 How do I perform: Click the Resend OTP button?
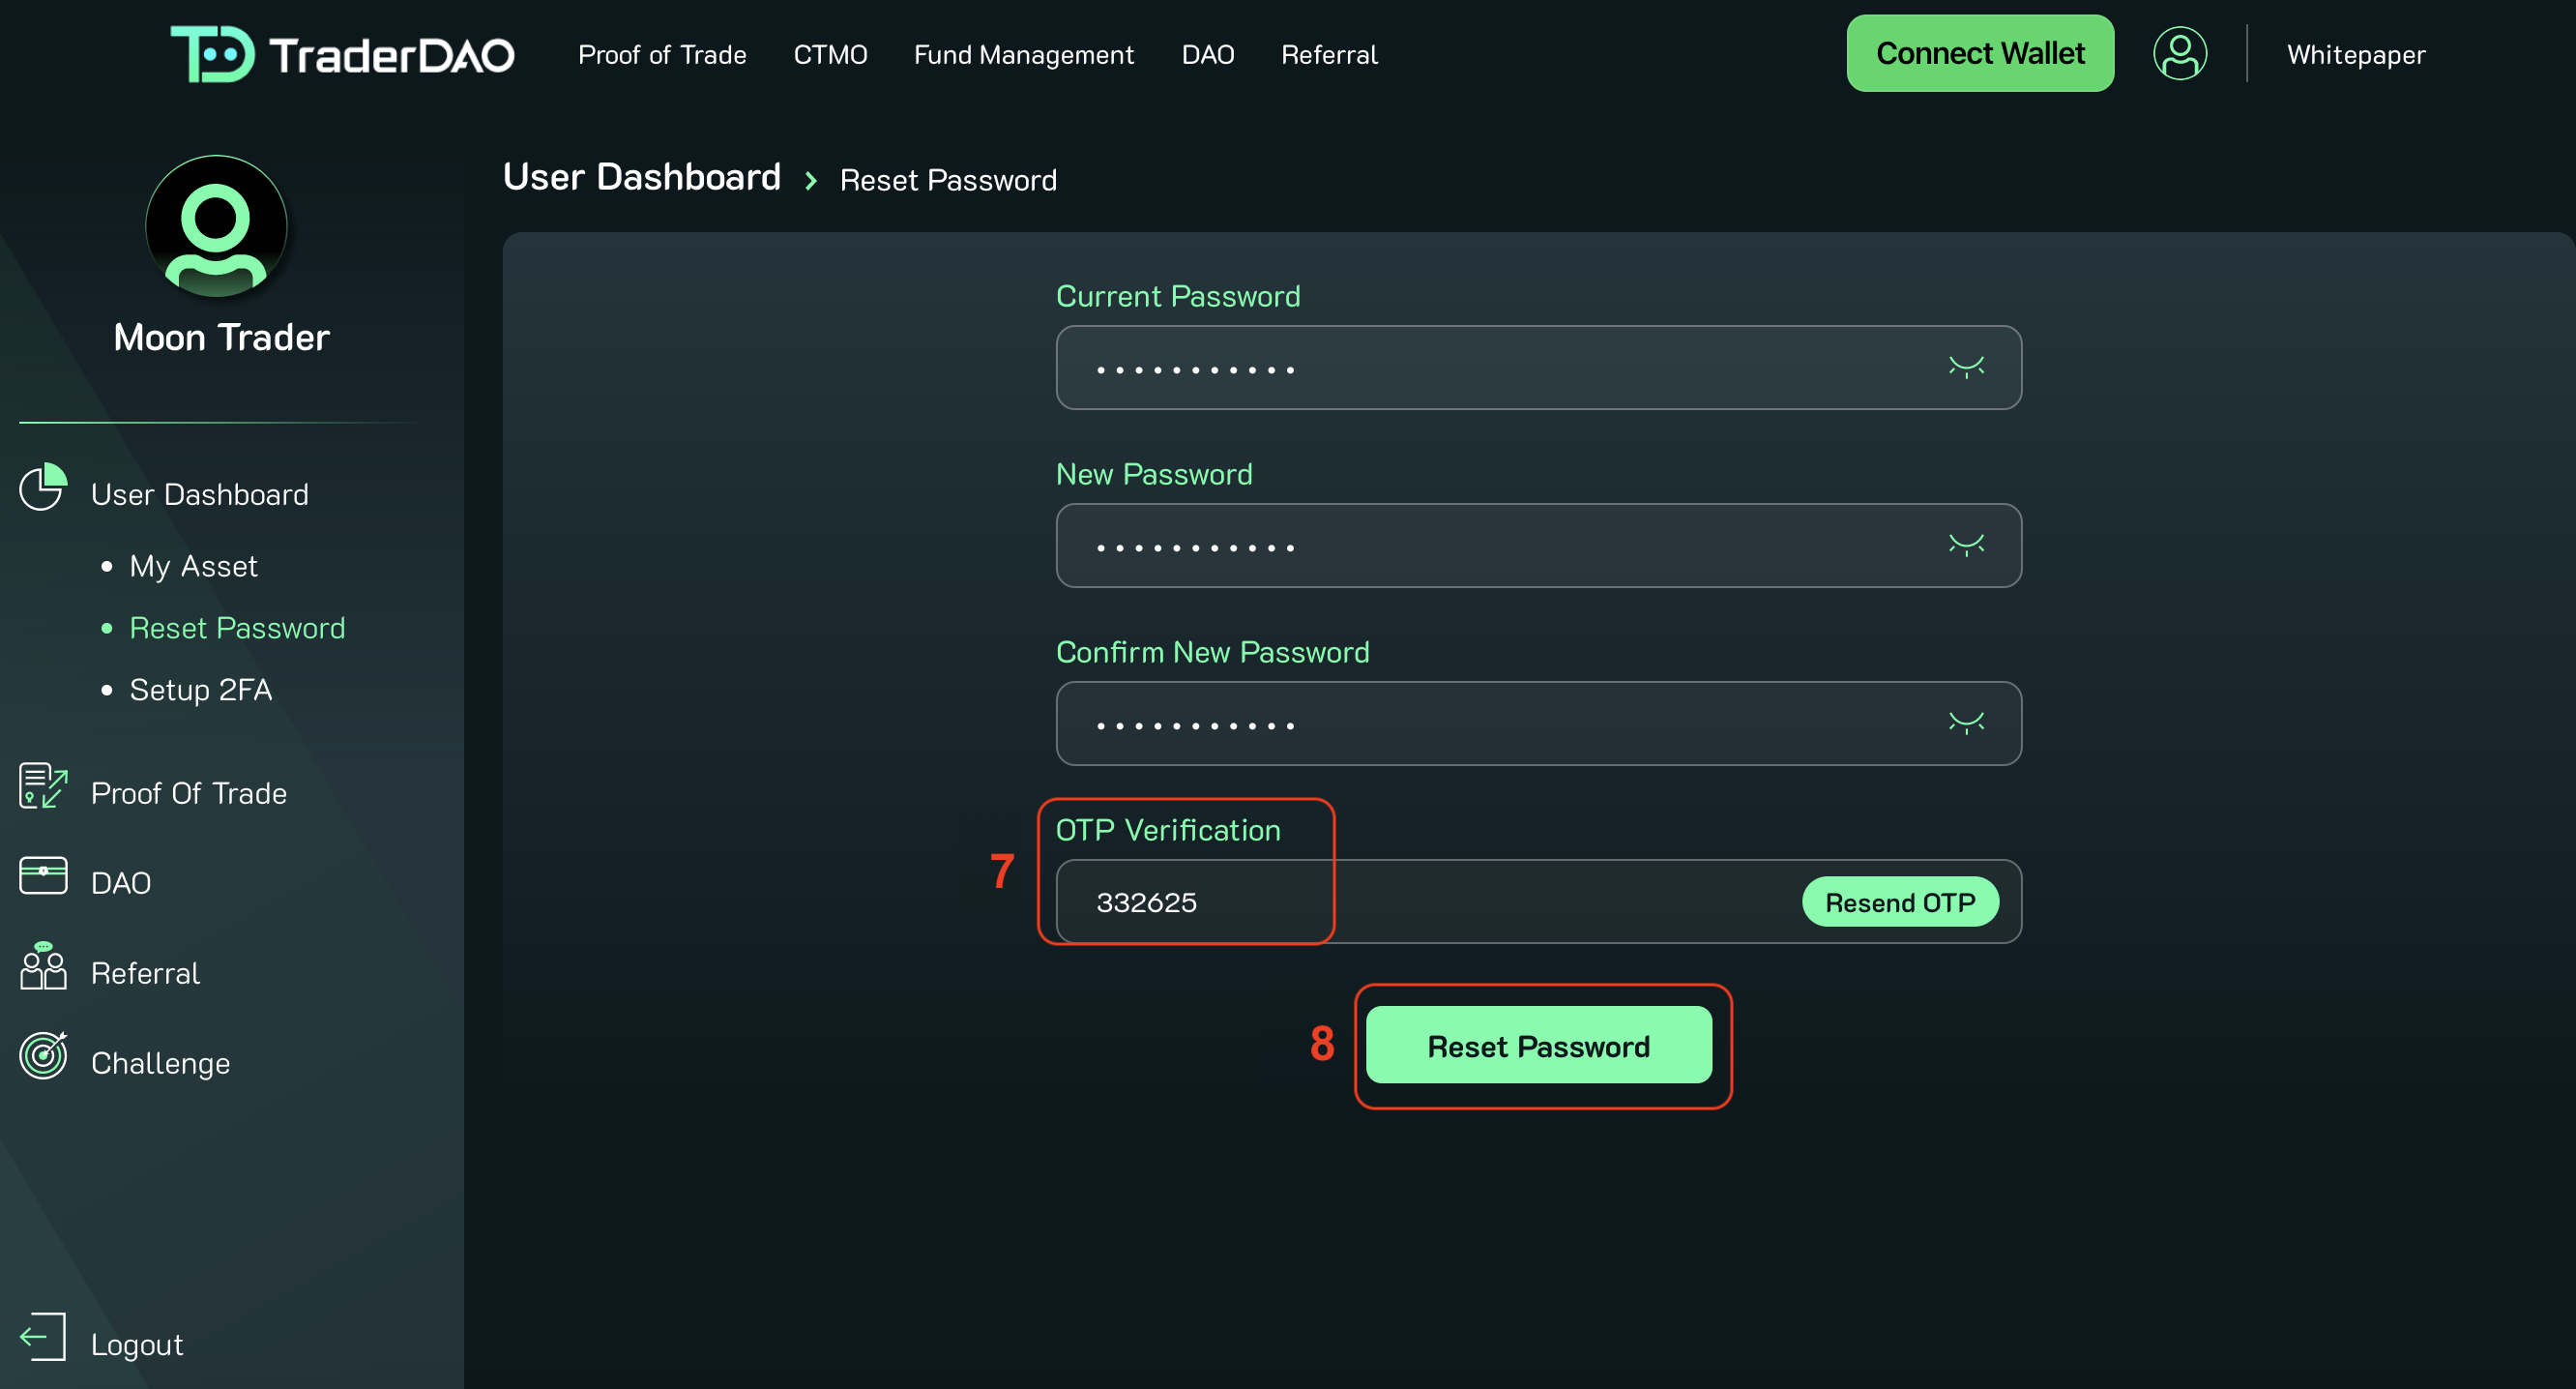[x=1899, y=902]
